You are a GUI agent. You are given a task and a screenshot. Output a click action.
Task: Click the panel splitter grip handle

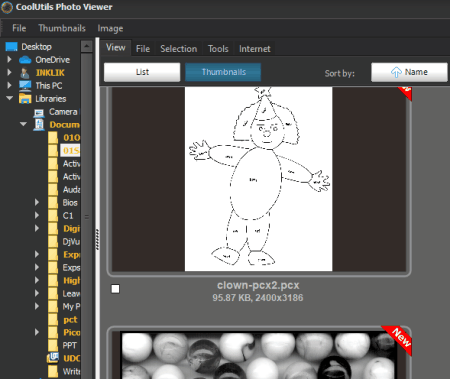point(97,239)
